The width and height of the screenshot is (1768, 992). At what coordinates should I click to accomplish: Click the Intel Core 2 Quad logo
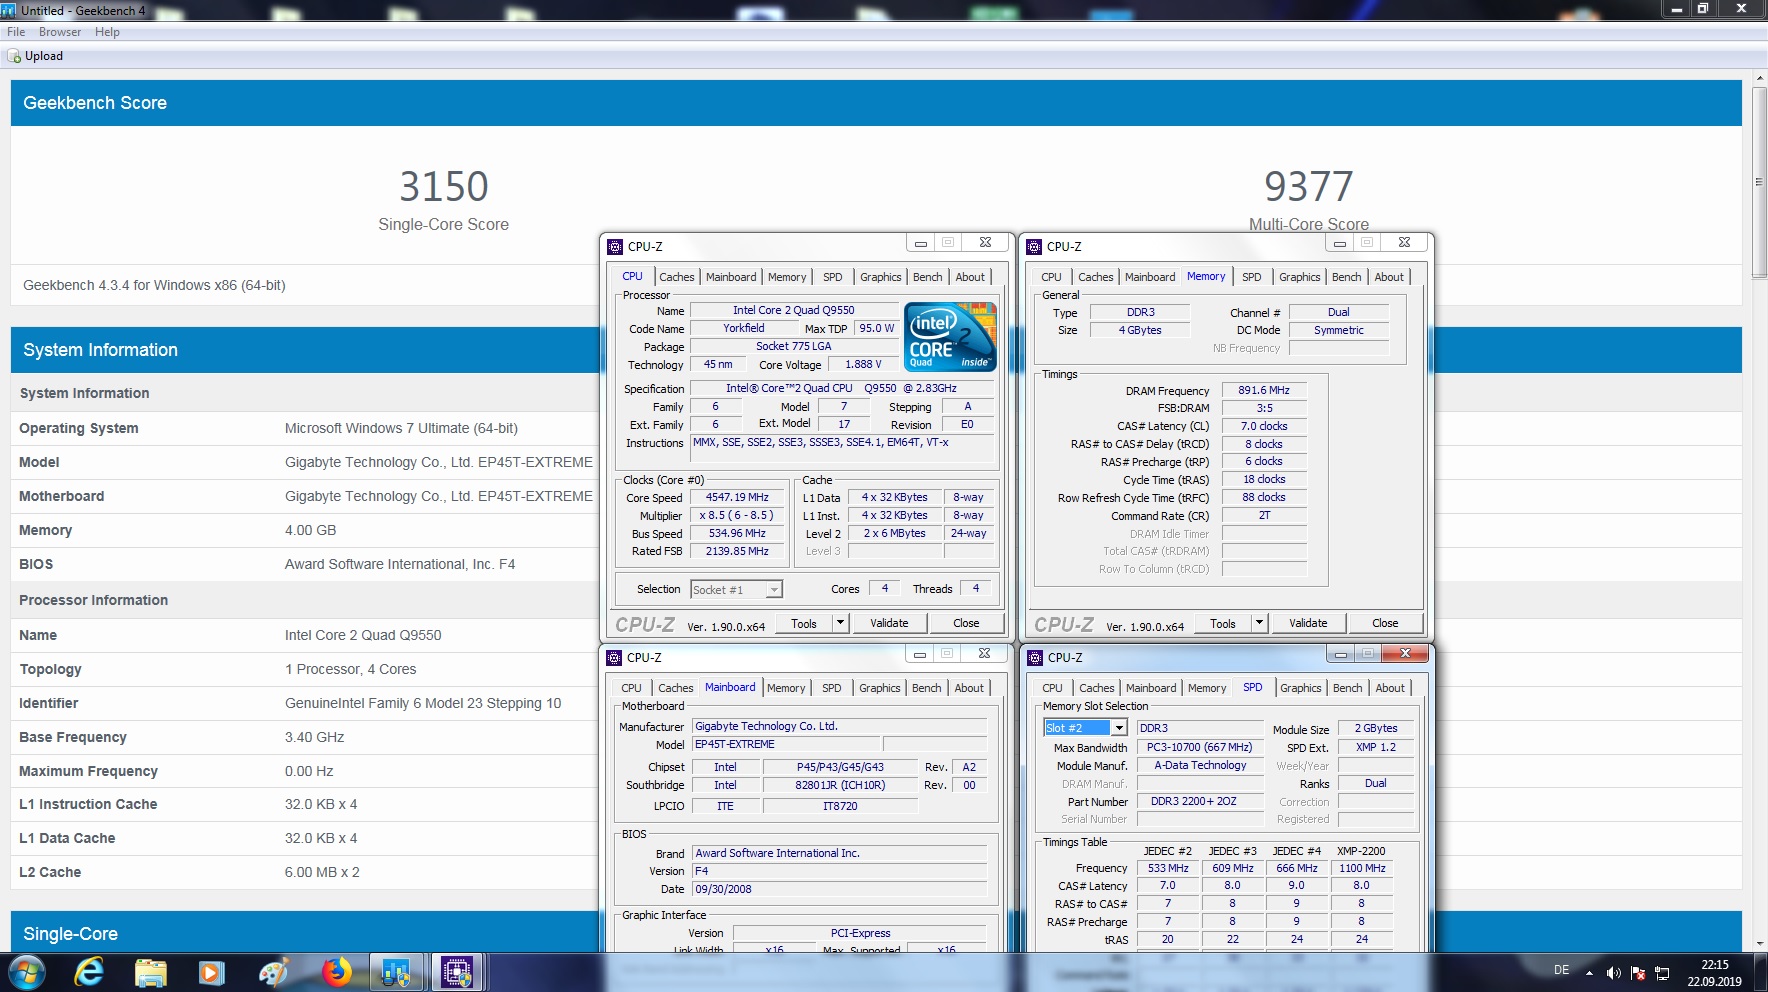pyautogui.click(x=950, y=337)
